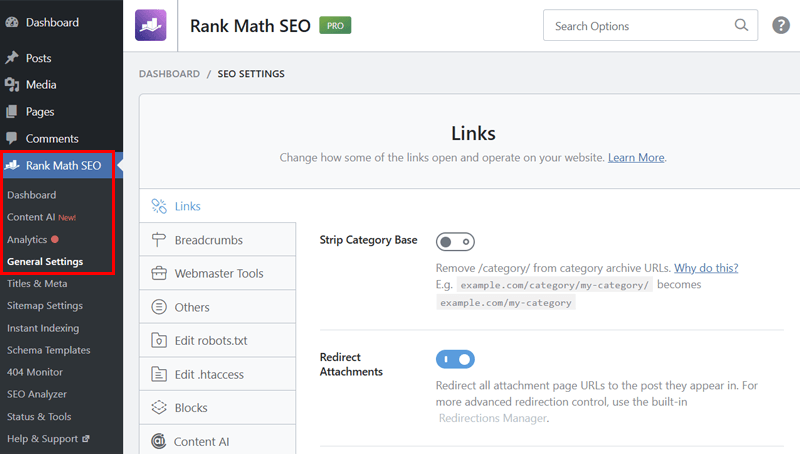Screen dimensions: 800x454
Task: Open Instant Indexing submenu item
Action: coord(43,328)
